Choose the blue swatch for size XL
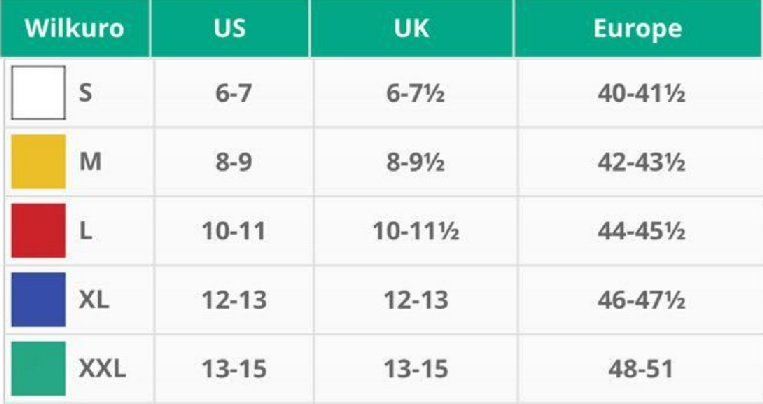 [38, 300]
